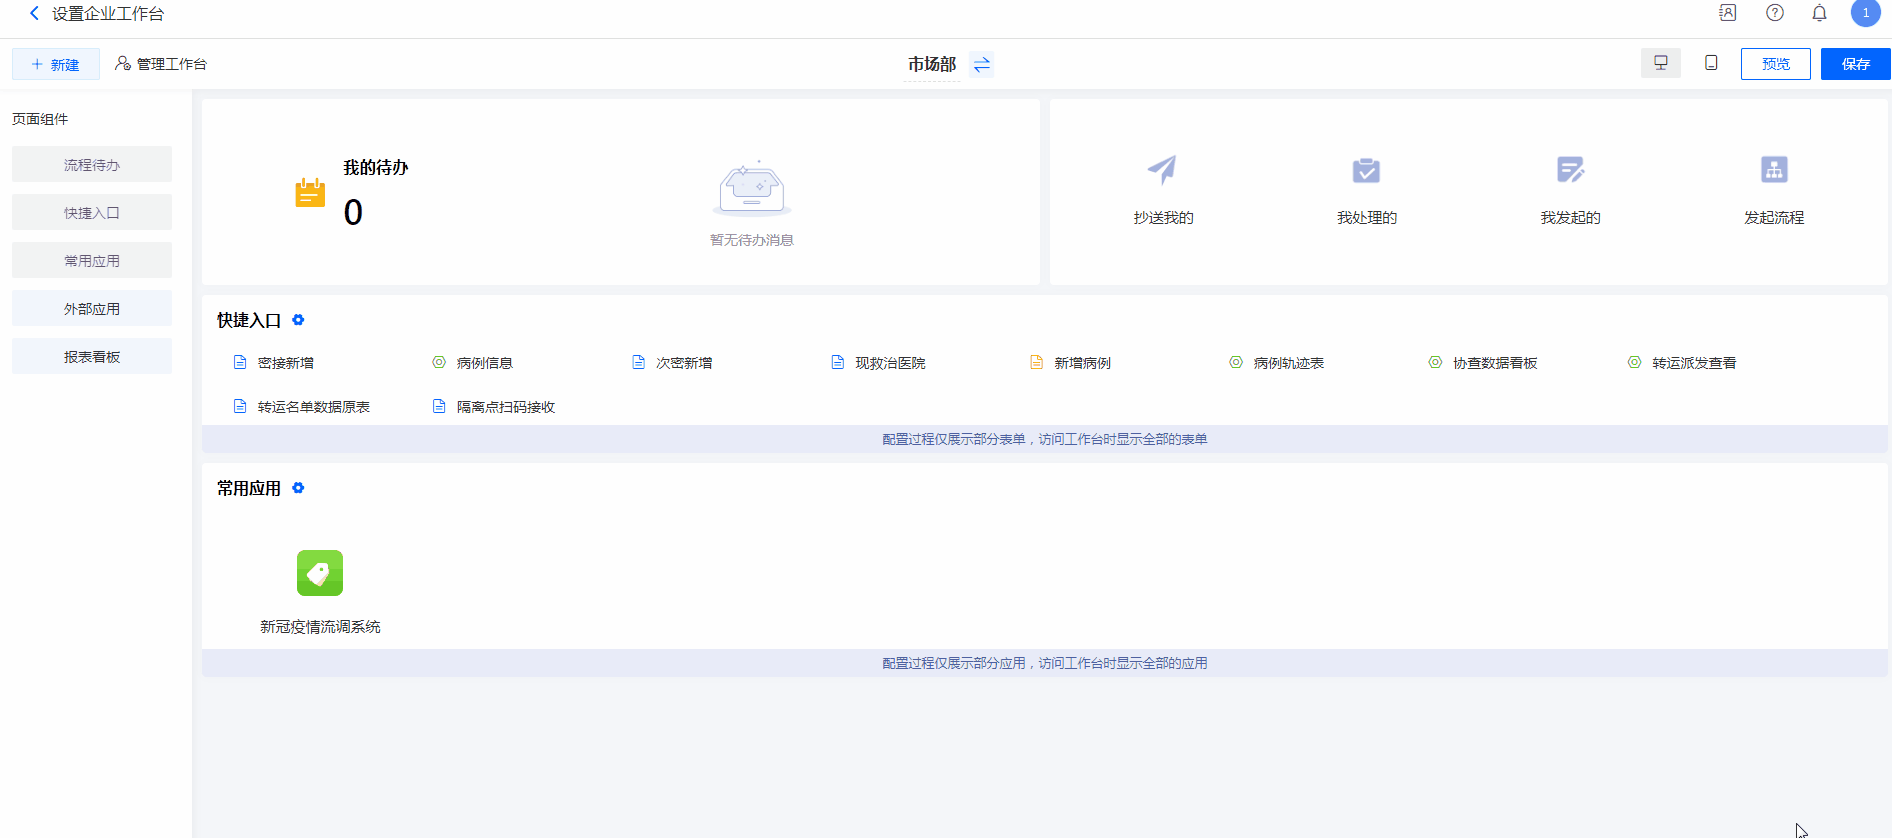Image resolution: width=1892 pixels, height=838 pixels.
Task: Click the user avatar in top right
Action: [x=1865, y=13]
